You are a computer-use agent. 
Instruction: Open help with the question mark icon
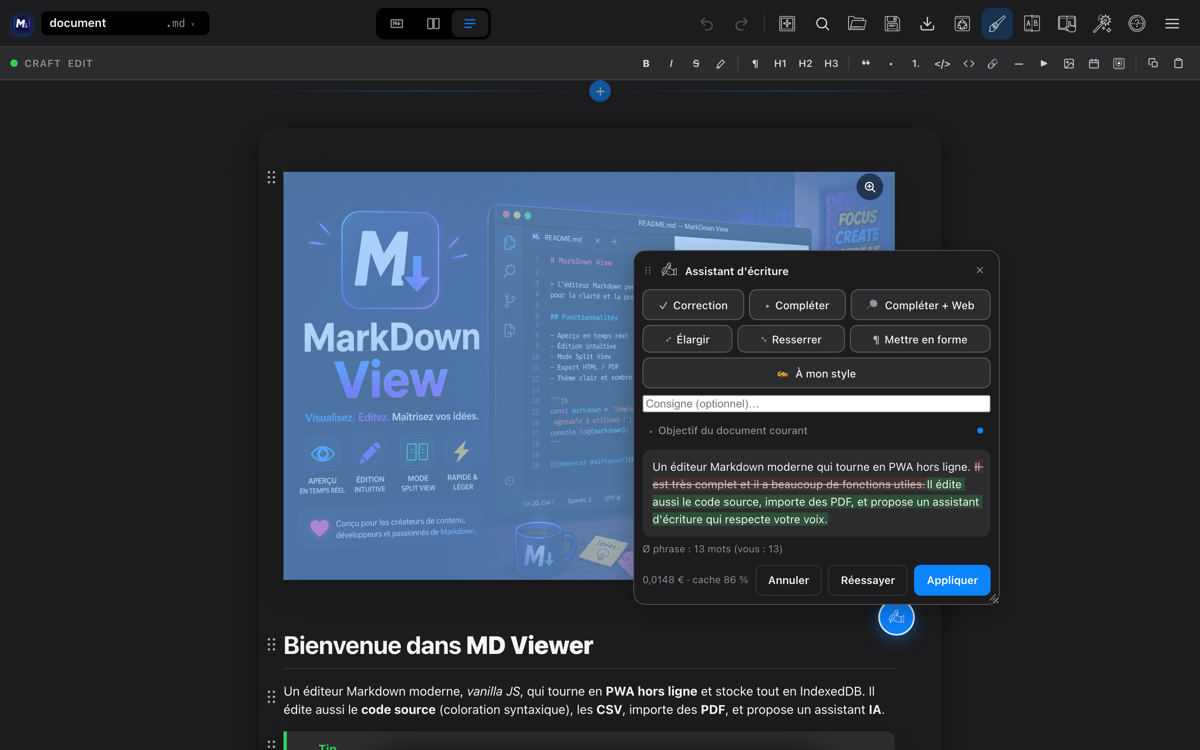(1137, 23)
